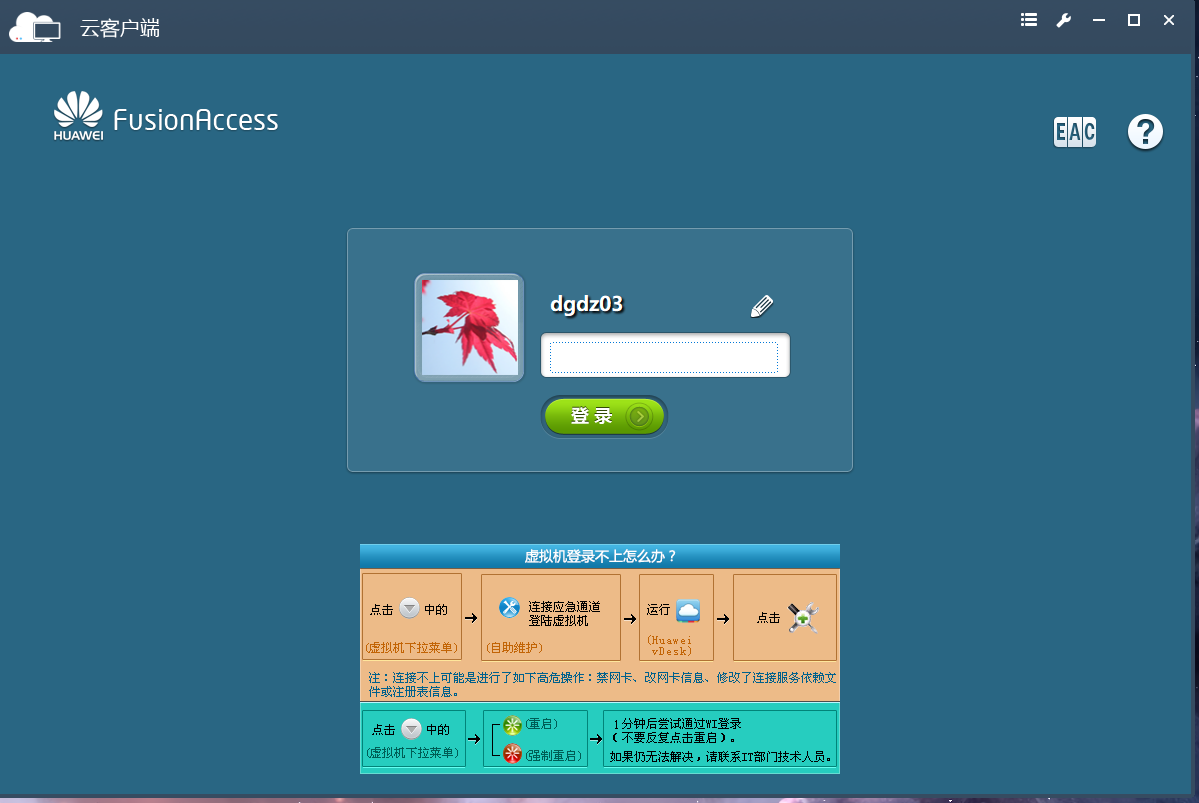Click the username dgdz03 text
This screenshot has width=1199, height=803.
pos(587,304)
